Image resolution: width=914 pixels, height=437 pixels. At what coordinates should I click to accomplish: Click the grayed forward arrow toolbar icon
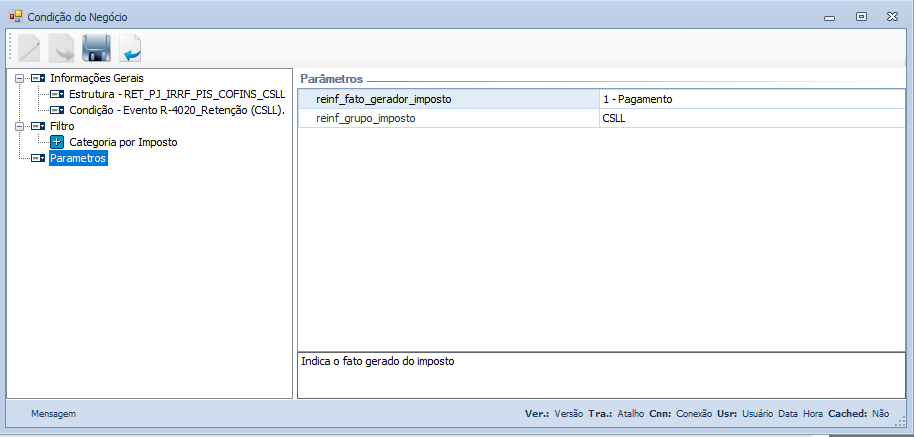coord(62,48)
